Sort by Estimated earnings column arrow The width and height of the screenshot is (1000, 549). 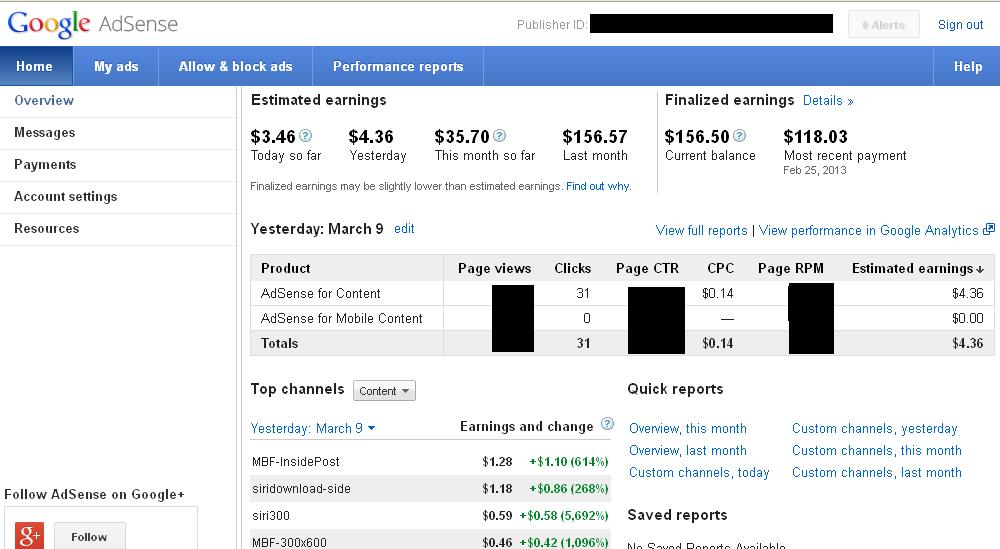[979, 269]
